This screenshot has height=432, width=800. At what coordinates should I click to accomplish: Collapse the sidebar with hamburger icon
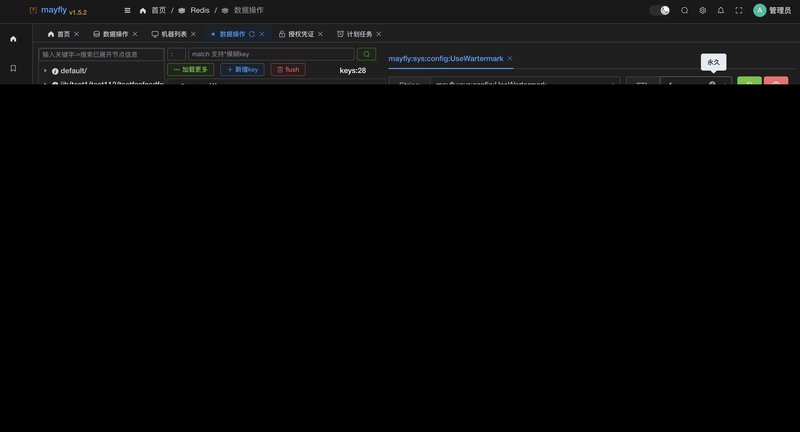(127, 10)
